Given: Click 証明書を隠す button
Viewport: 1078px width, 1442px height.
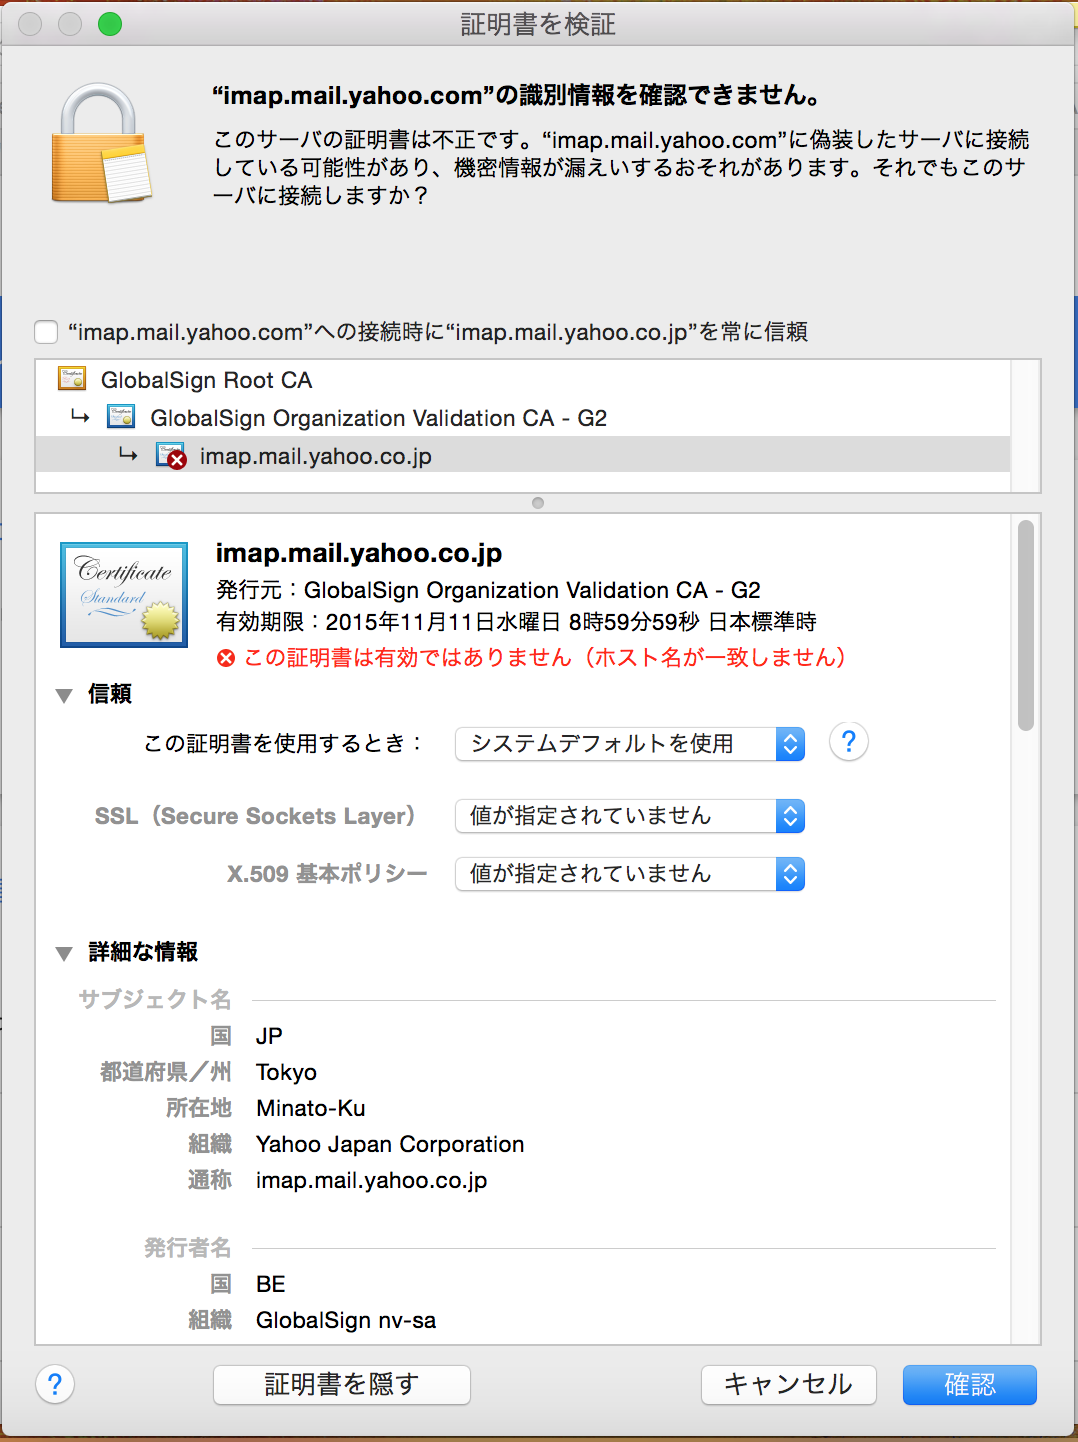Looking at the screenshot, I should click(342, 1385).
